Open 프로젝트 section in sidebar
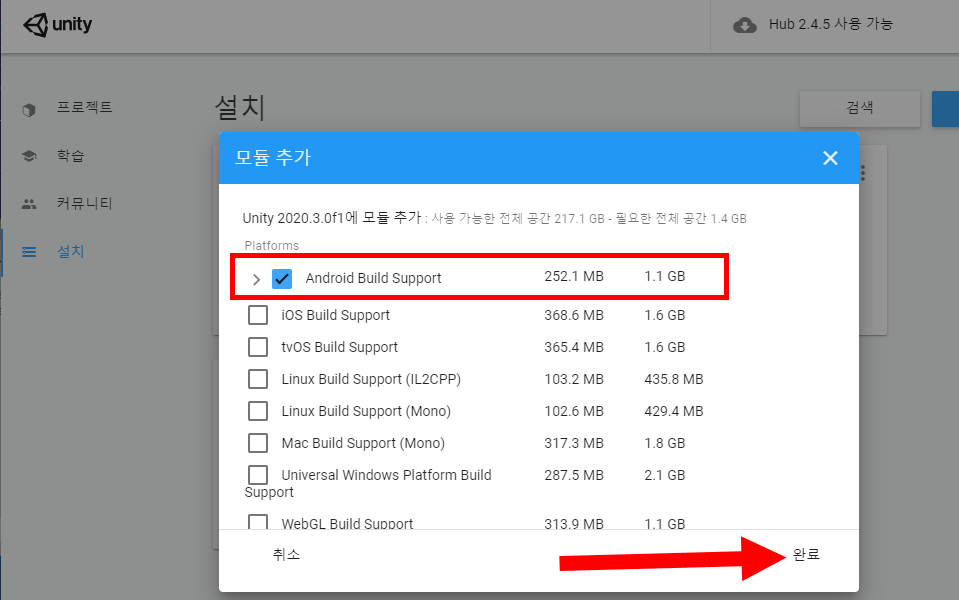 [x=84, y=108]
